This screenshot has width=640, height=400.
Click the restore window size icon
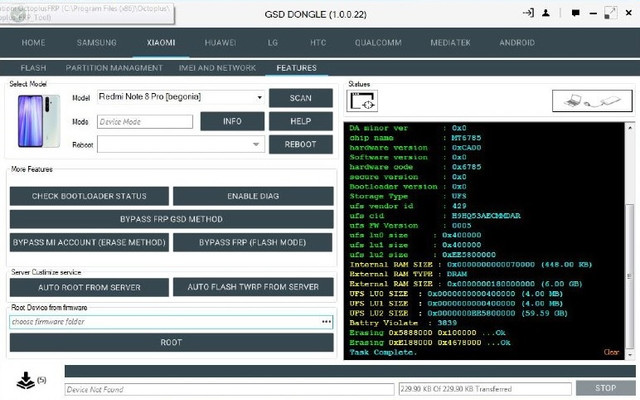tap(611, 13)
